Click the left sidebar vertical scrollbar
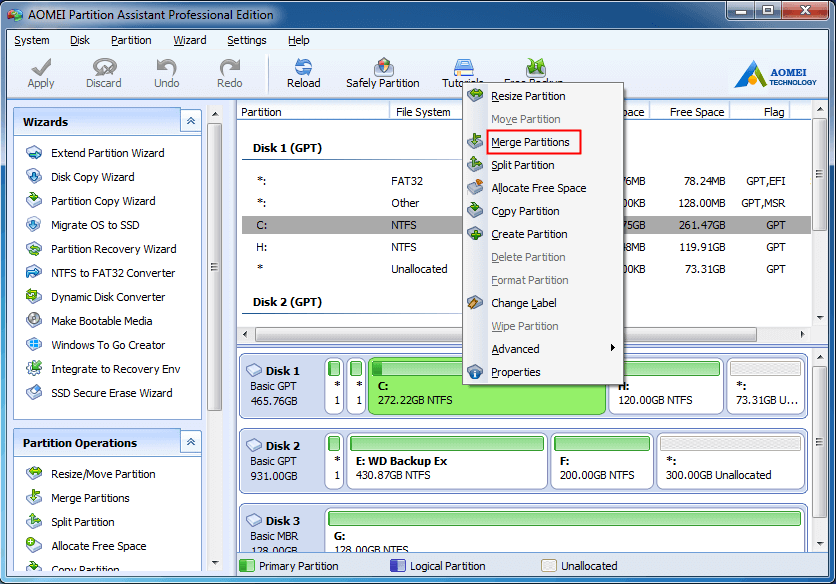The width and height of the screenshot is (836, 584). [x=214, y=267]
